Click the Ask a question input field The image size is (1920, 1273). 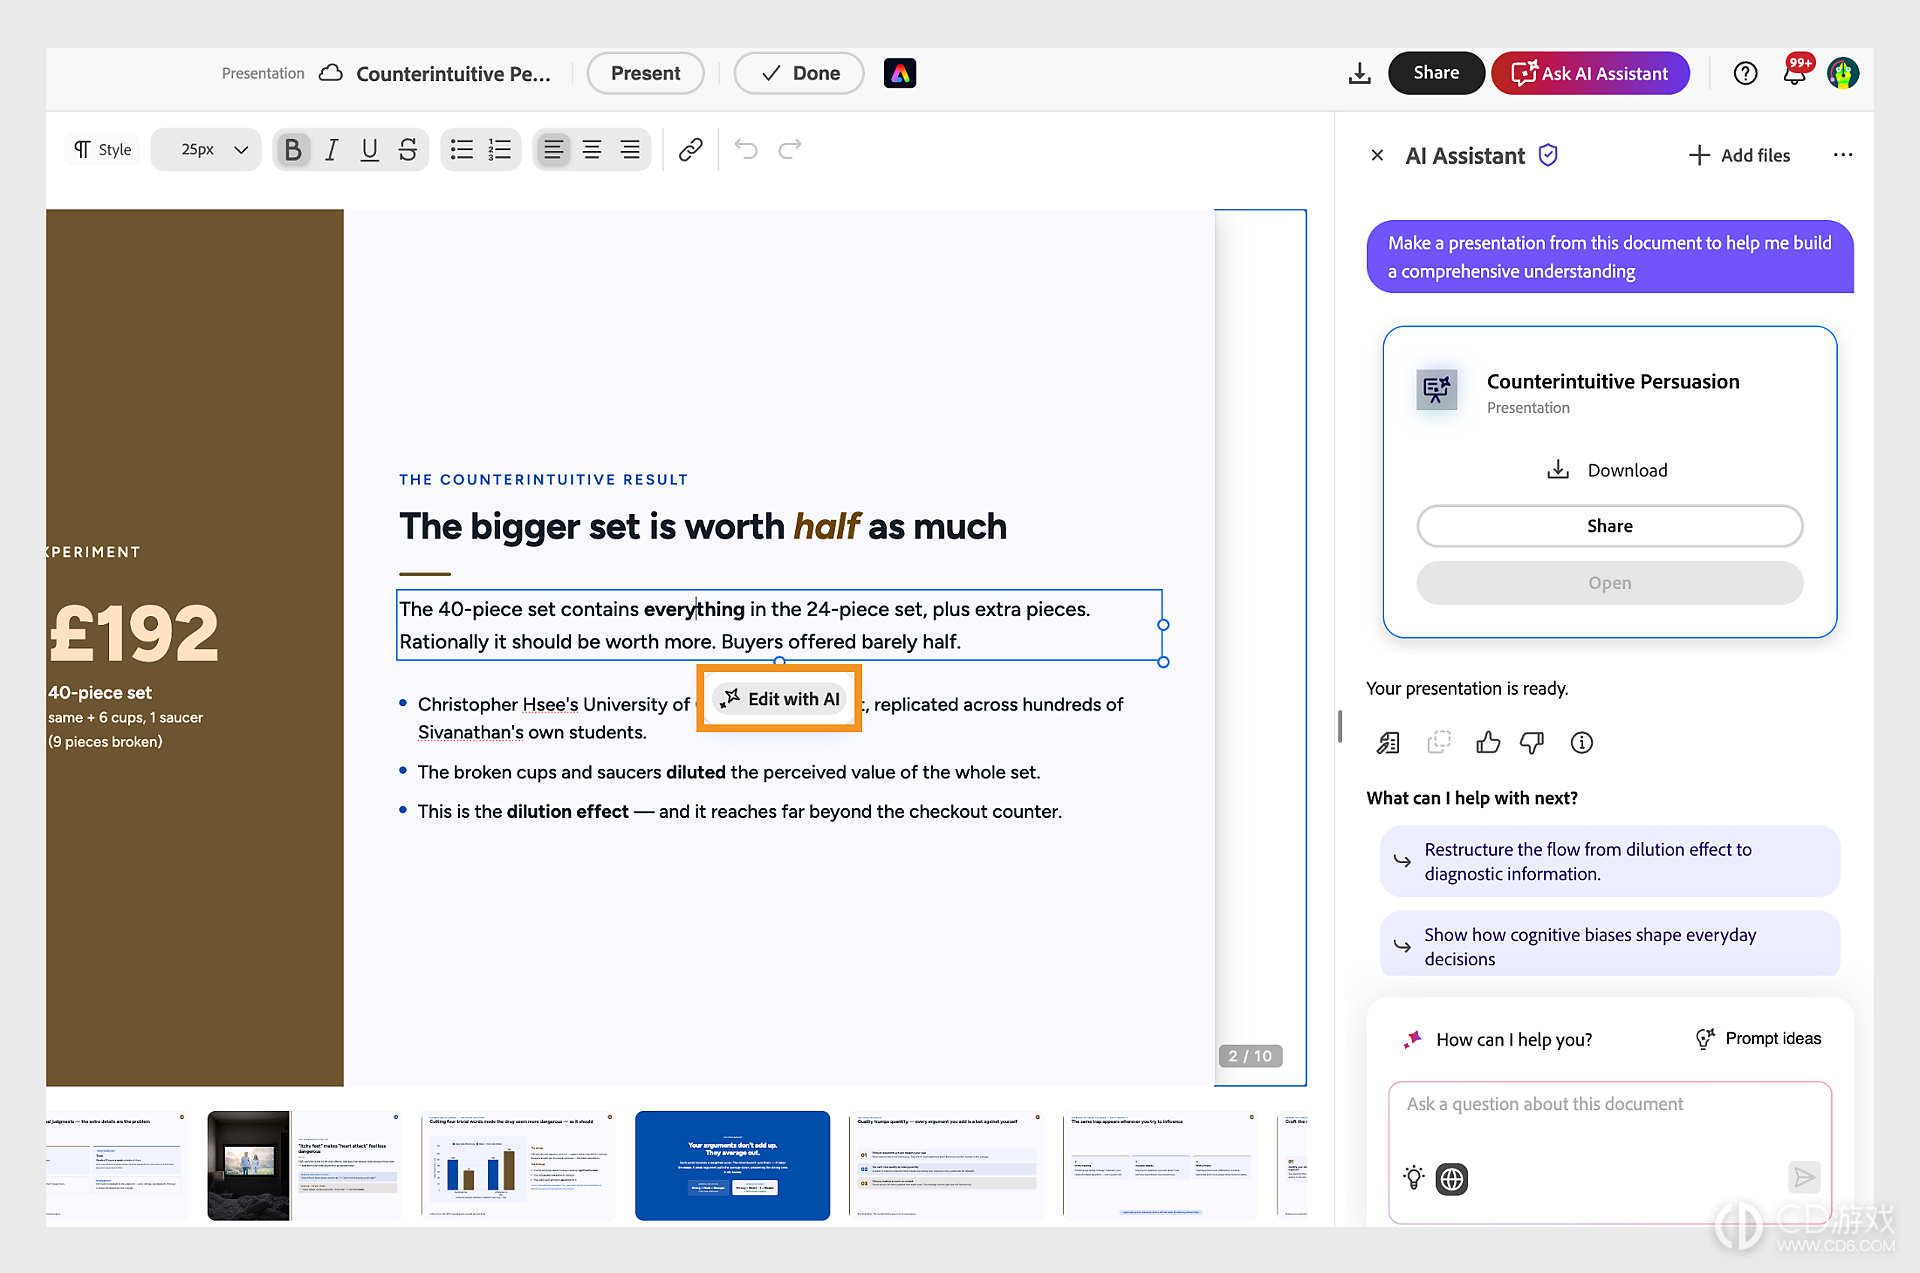[x=1609, y=1105]
